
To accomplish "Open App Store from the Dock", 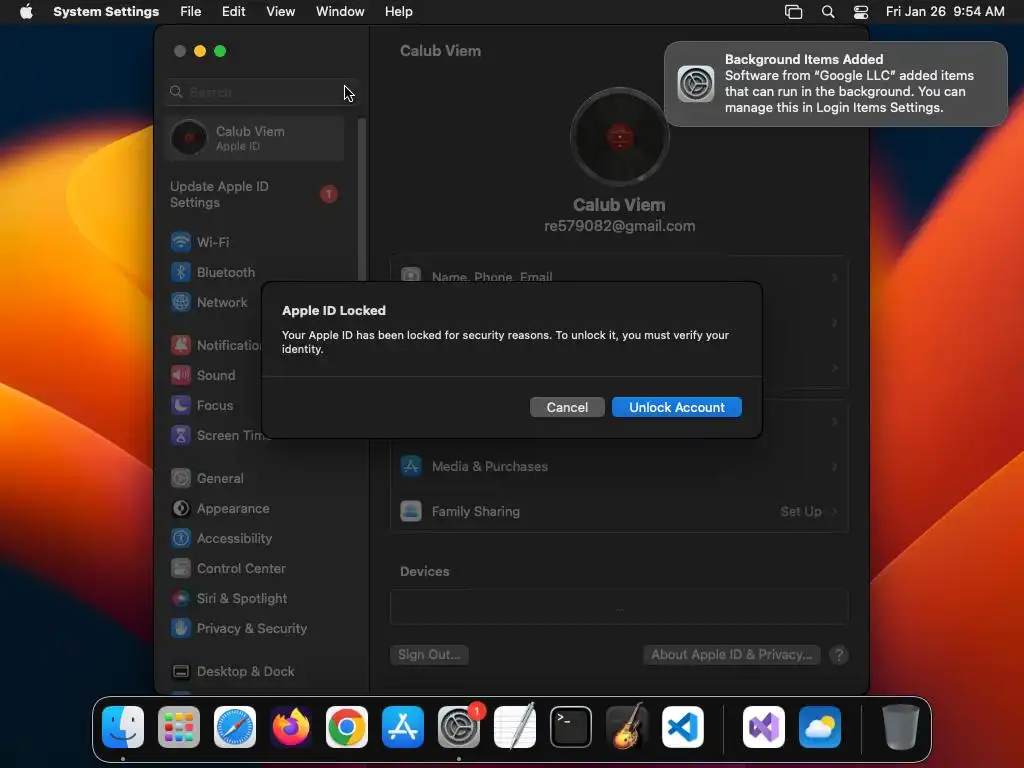I will pos(403,727).
